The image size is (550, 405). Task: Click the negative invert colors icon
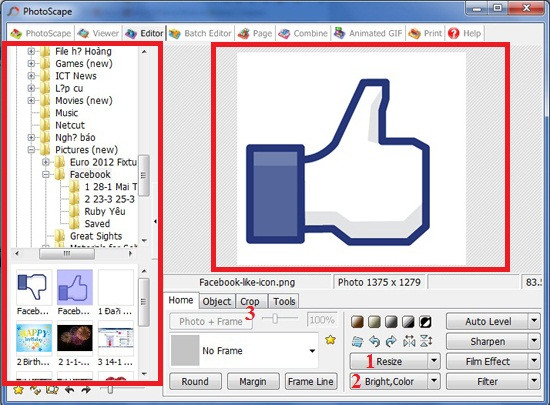pyautogui.click(x=425, y=322)
